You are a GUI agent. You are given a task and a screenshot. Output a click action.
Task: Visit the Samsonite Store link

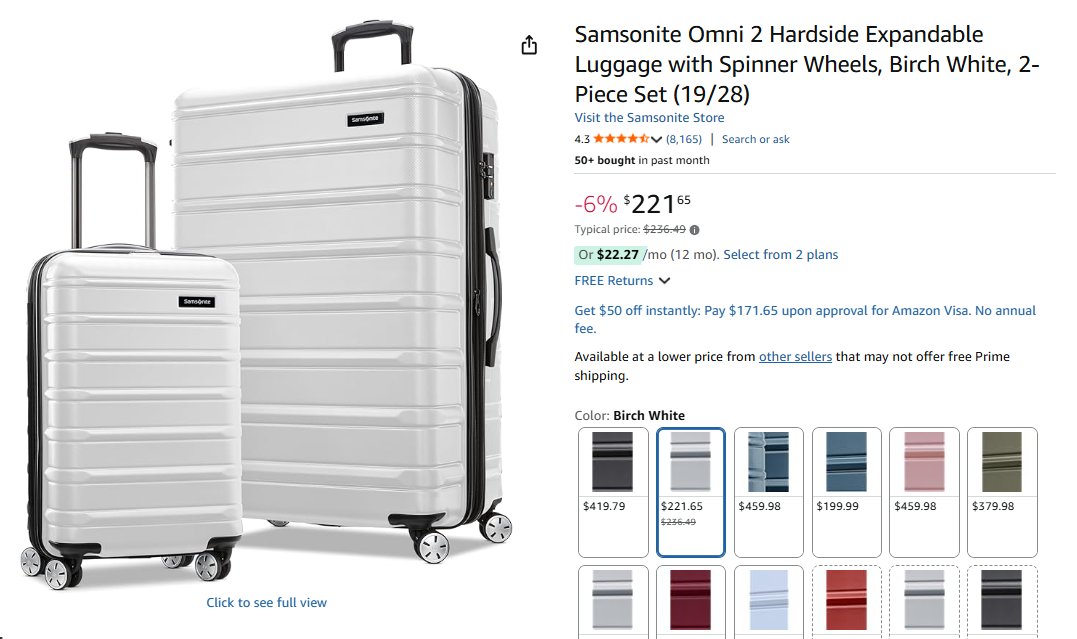click(649, 118)
